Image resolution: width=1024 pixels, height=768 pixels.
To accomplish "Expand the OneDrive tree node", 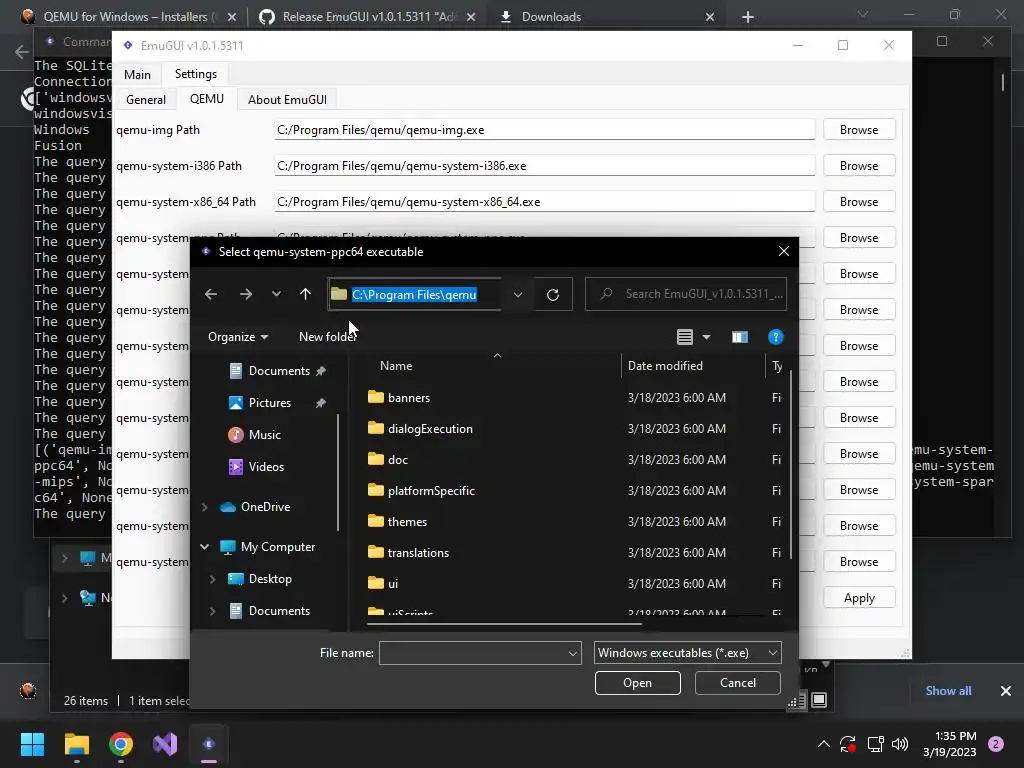I will (204, 507).
